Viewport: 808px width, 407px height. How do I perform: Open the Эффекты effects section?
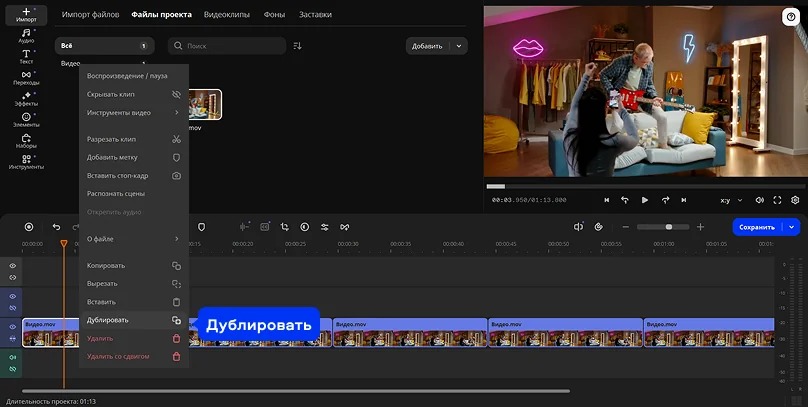point(26,99)
